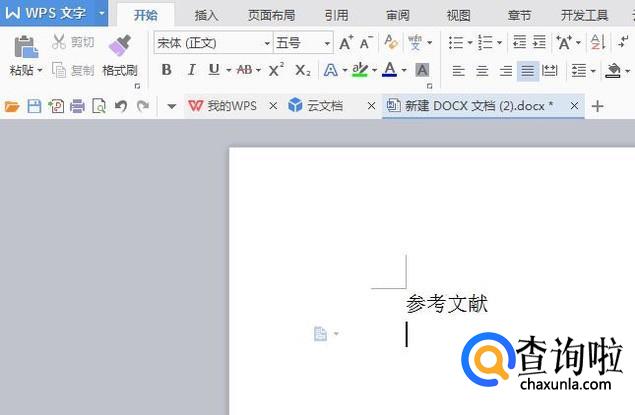The width and height of the screenshot is (635, 415).
Task: Click the Redo arrow
Action: (x=143, y=106)
